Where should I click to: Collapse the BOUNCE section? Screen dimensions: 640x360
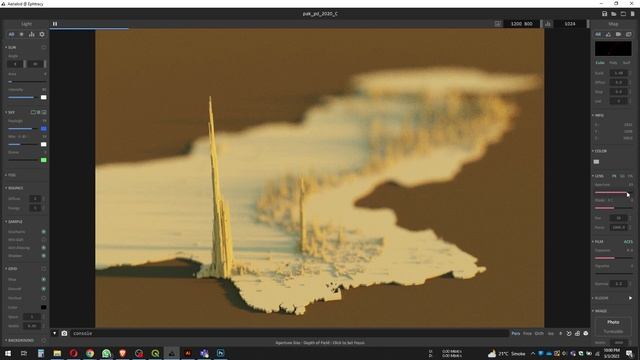click(14, 188)
